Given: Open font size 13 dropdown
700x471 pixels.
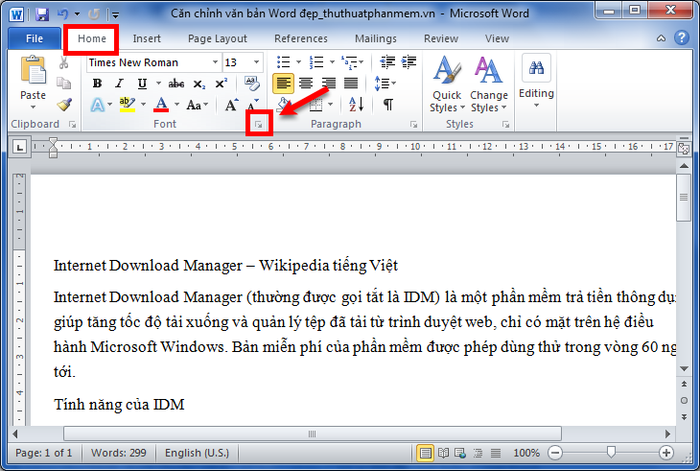Looking at the screenshot, I should pyautogui.click(x=256, y=62).
